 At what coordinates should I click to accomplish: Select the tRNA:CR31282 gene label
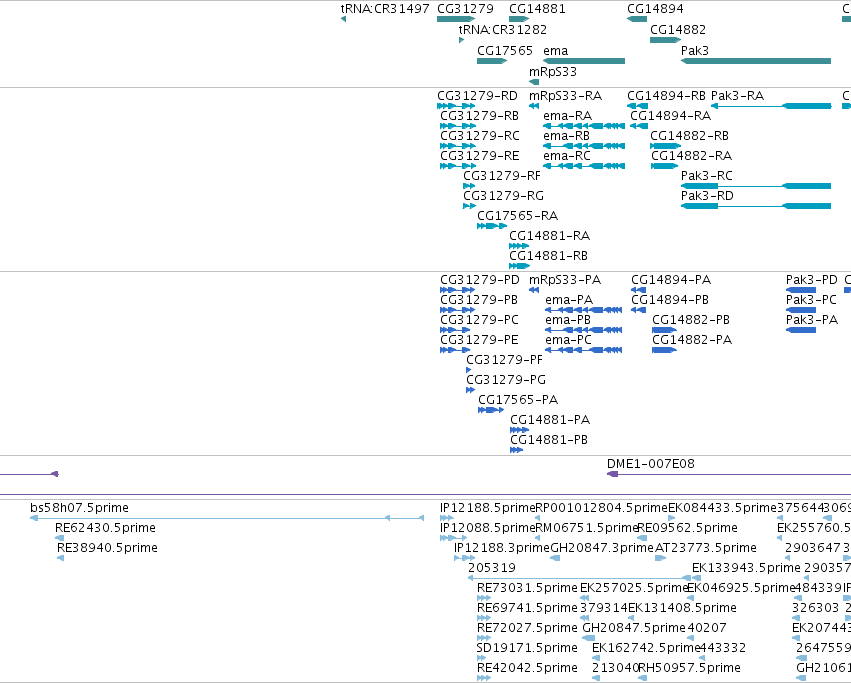point(503,29)
